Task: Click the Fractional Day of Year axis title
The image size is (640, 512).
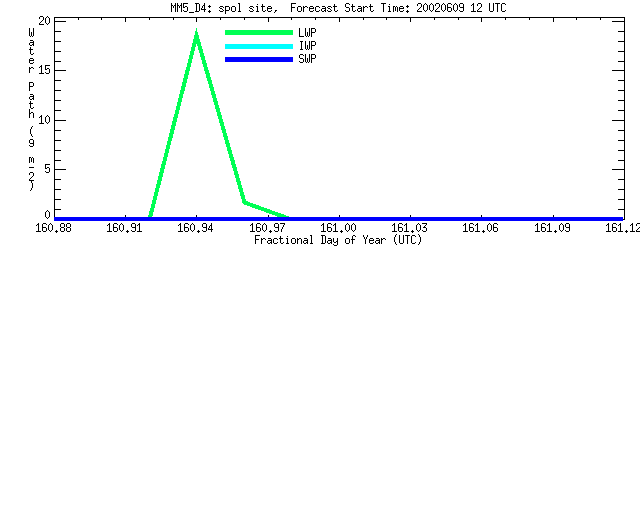Action: (x=338, y=240)
